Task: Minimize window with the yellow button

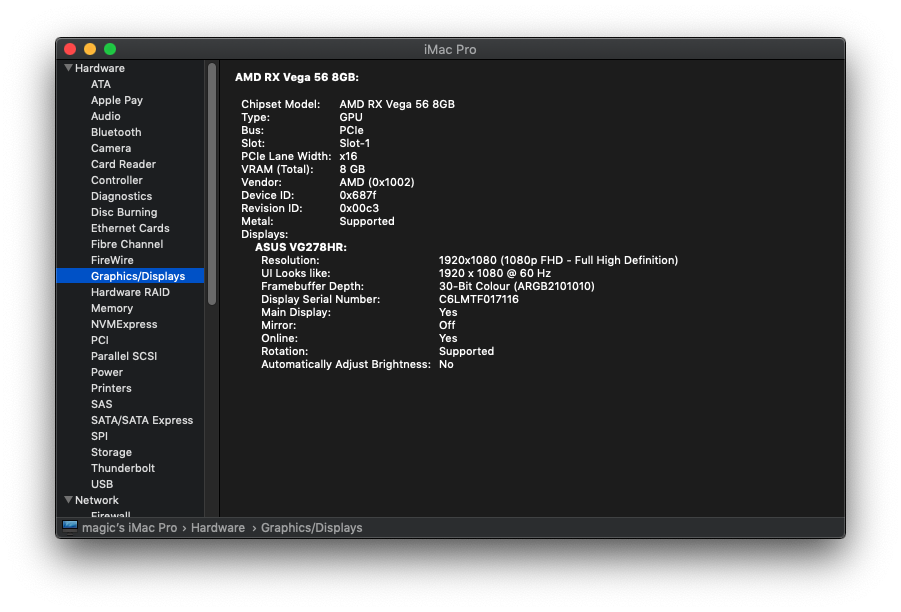Action: pyautogui.click(x=90, y=49)
